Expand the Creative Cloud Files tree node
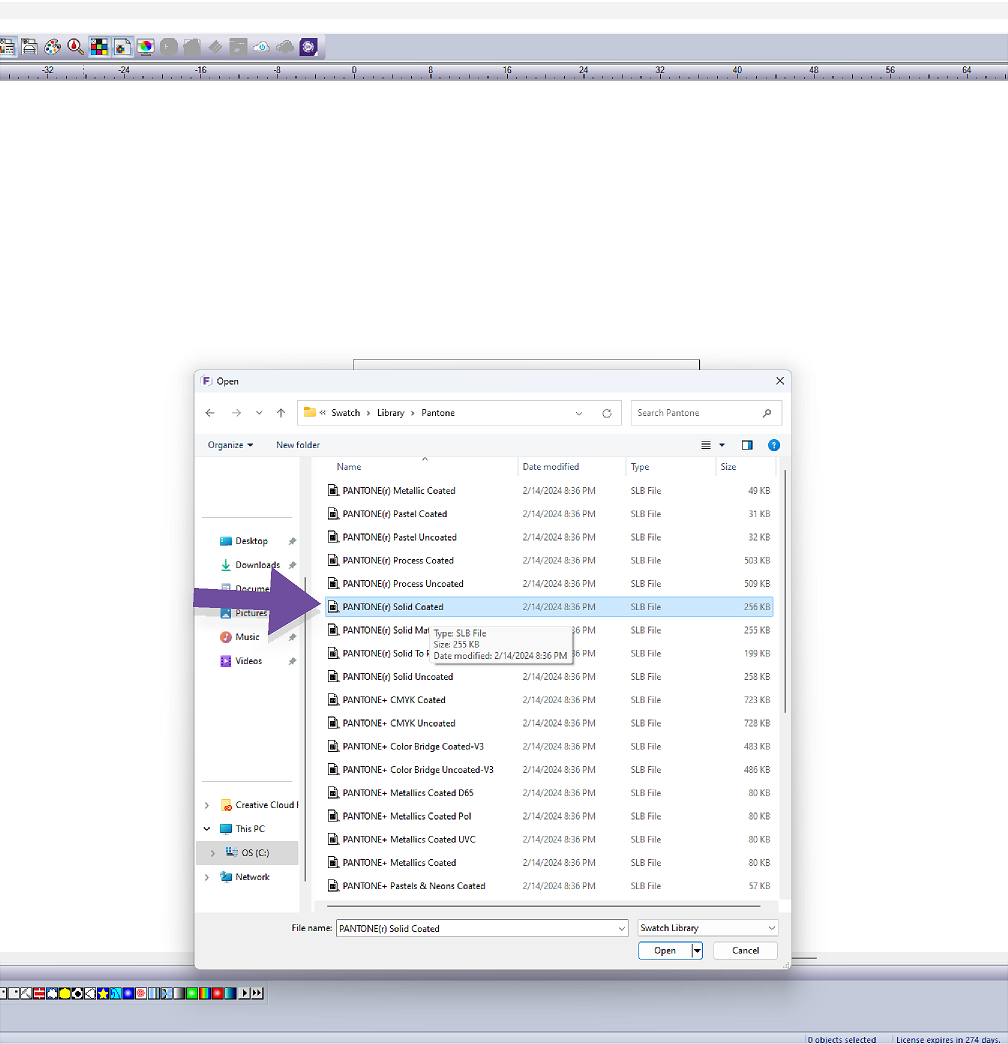The width and height of the screenshot is (1008, 1044). click(206, 805)
